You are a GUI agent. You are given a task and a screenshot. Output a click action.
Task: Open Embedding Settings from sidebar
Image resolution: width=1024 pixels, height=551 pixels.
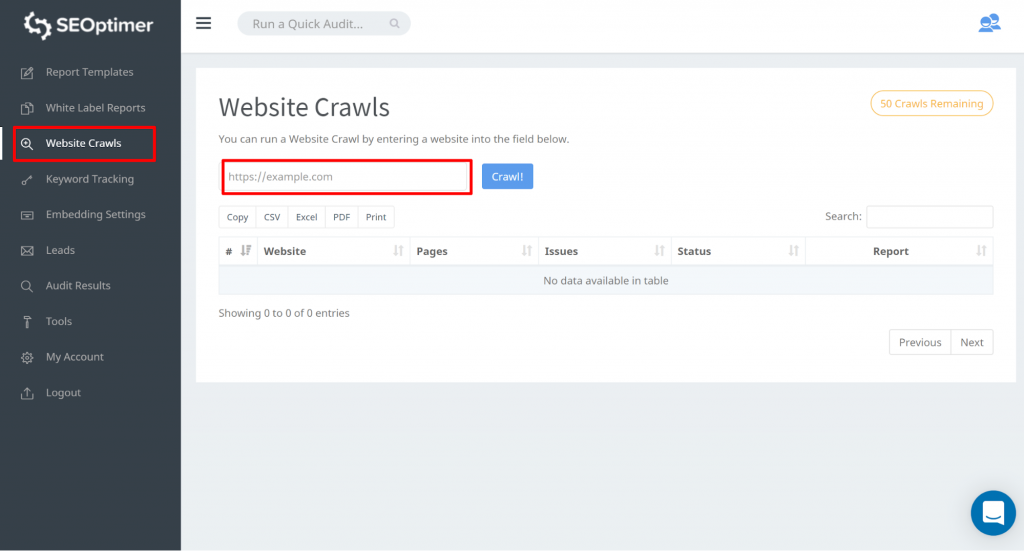pyautogui.click(x=95, y=215)
